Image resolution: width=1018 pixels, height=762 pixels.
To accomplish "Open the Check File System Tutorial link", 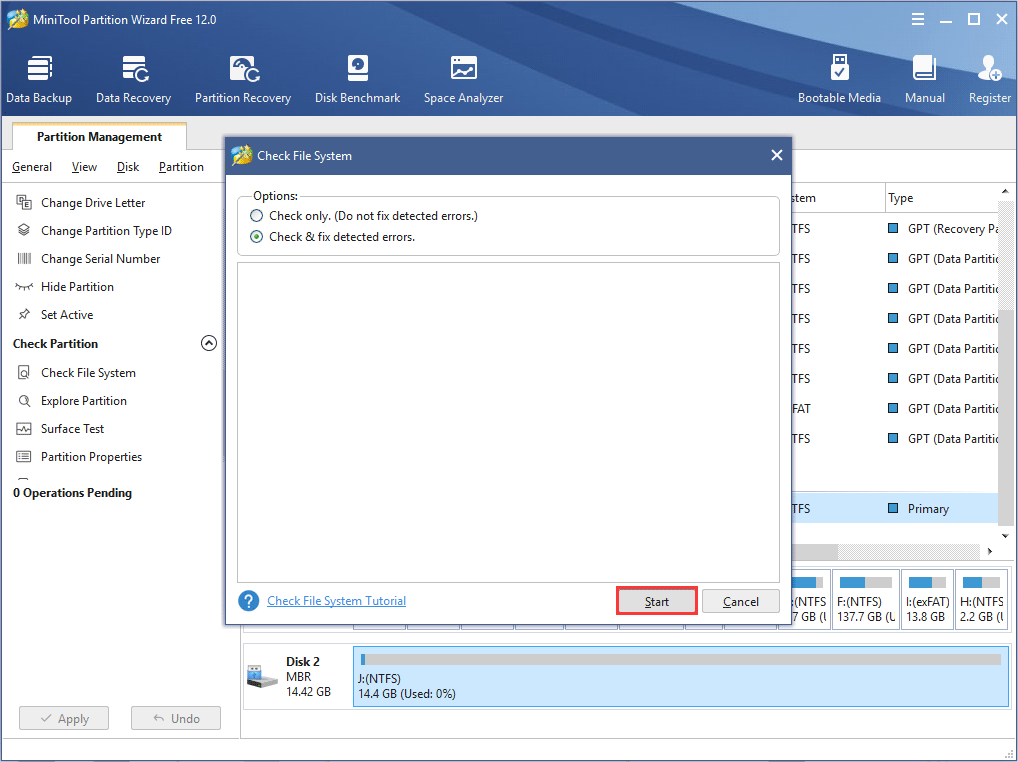I will [x=336, y=601].
